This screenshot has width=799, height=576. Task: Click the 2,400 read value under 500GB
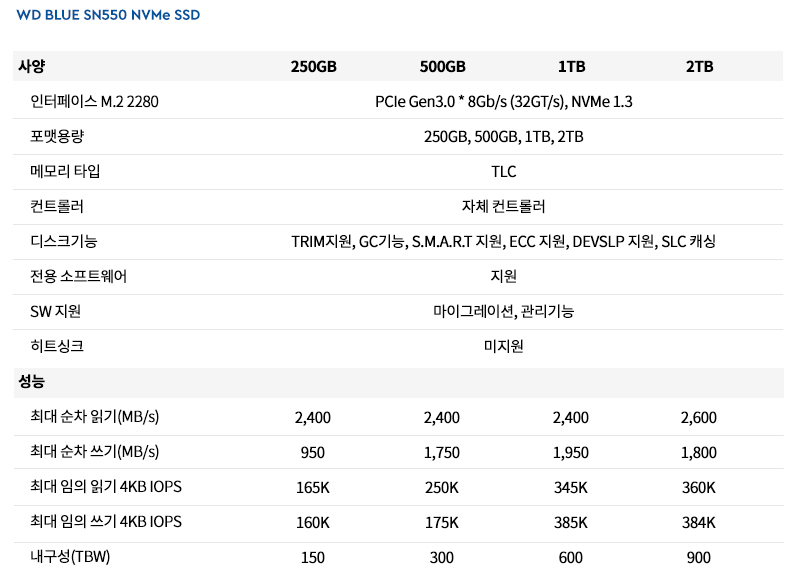441,418
